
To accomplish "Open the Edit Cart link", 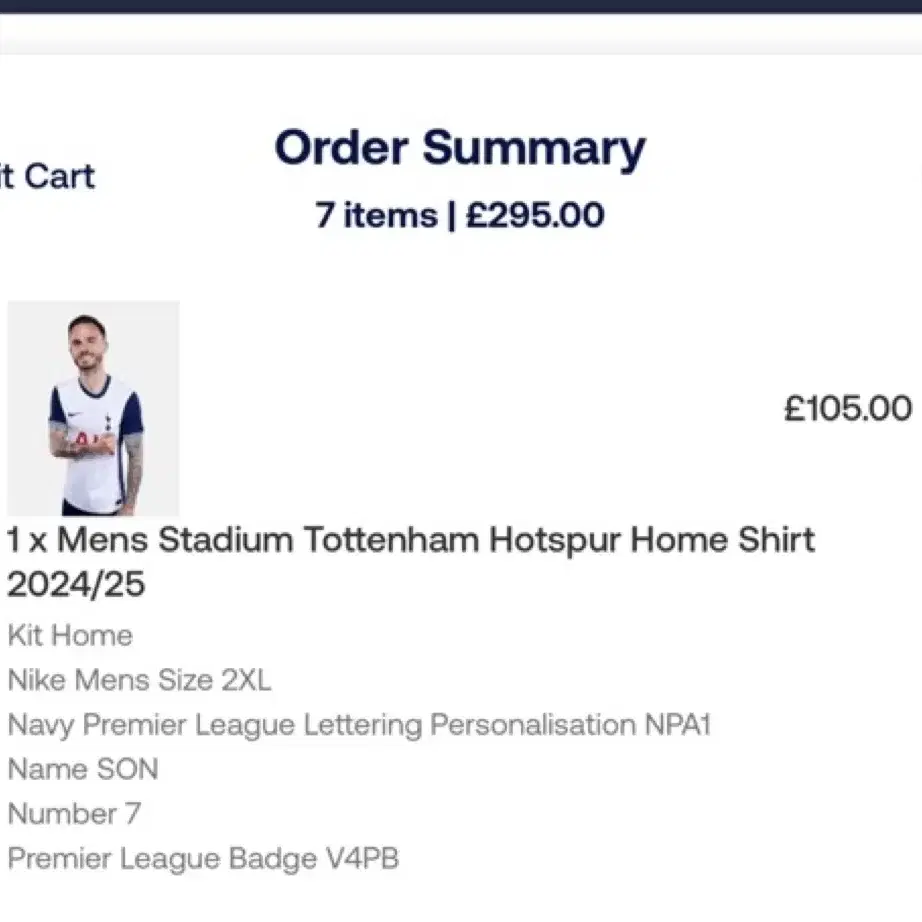I will point(47,176).
